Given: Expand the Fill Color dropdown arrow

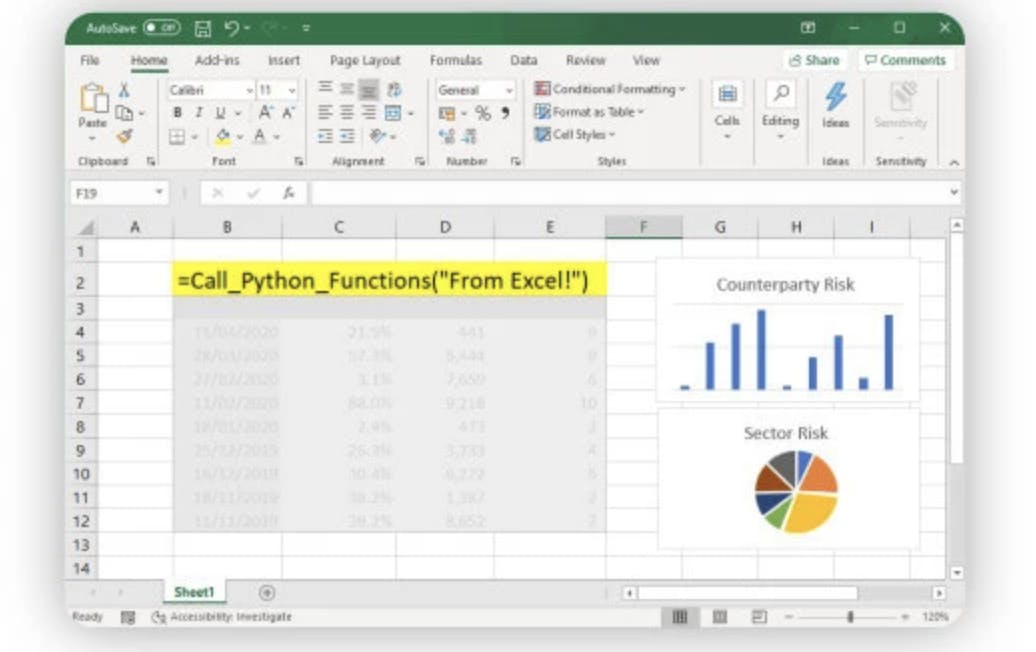Looking at the screenshot, I should tap(239, 134).
